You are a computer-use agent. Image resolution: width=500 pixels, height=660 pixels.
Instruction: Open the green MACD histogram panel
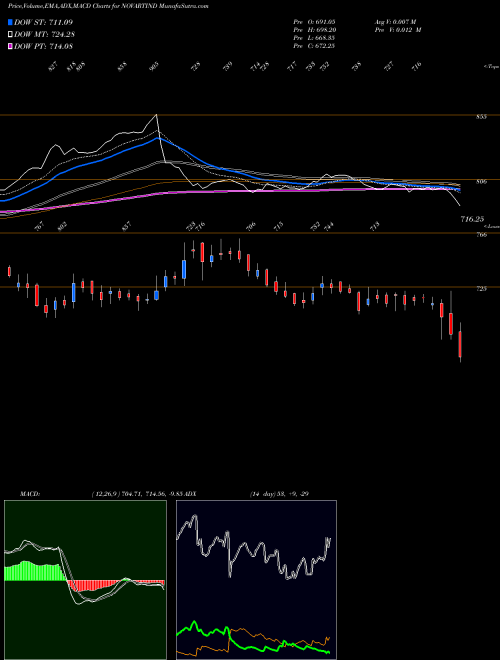[x=85, y=580]
